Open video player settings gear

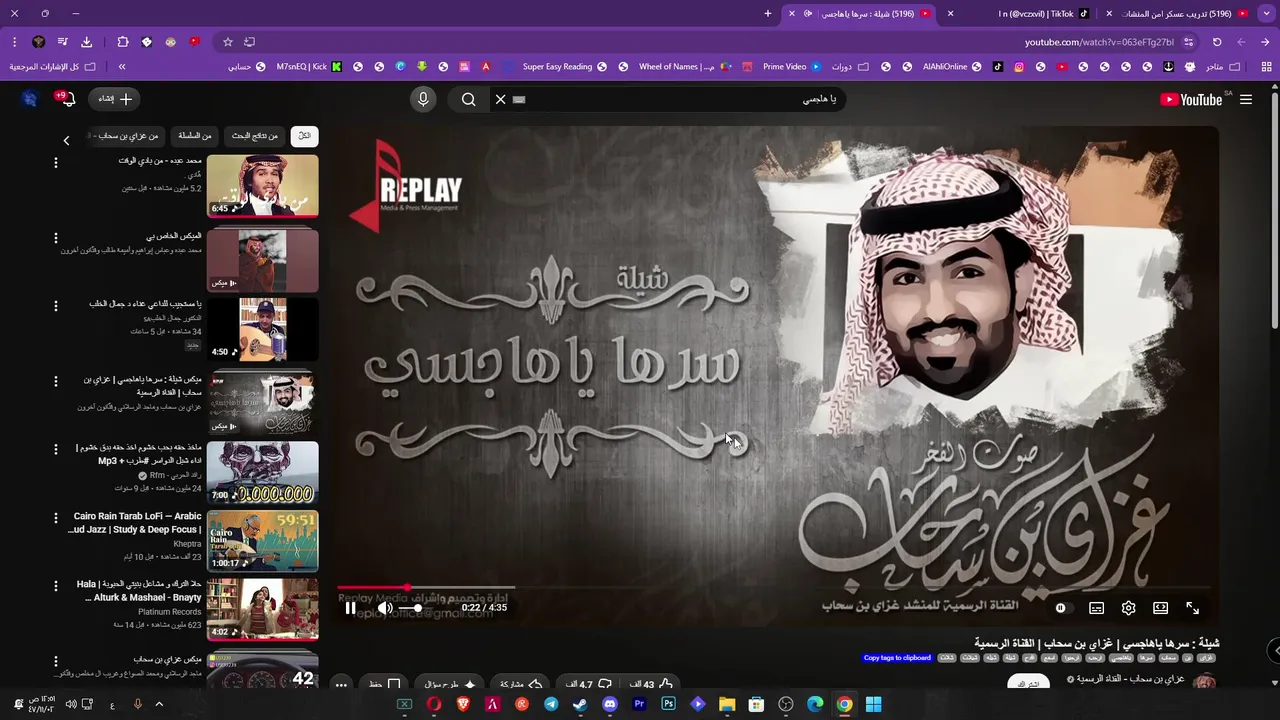tap(1128, 608)
